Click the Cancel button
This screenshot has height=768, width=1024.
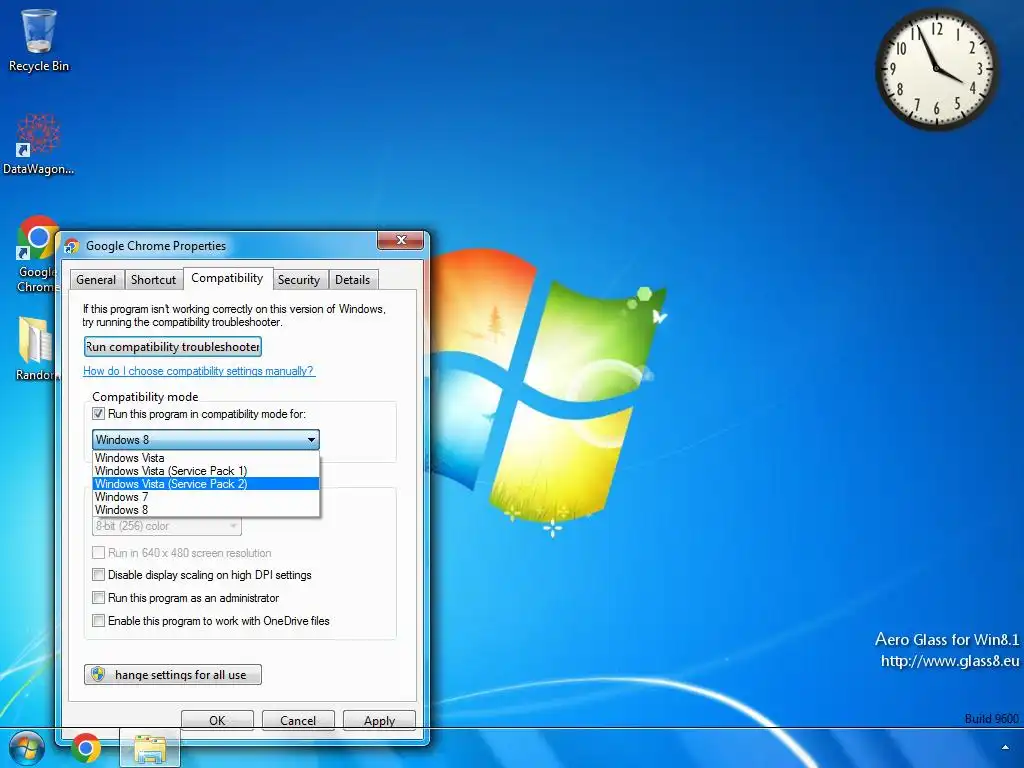point(298,720)
